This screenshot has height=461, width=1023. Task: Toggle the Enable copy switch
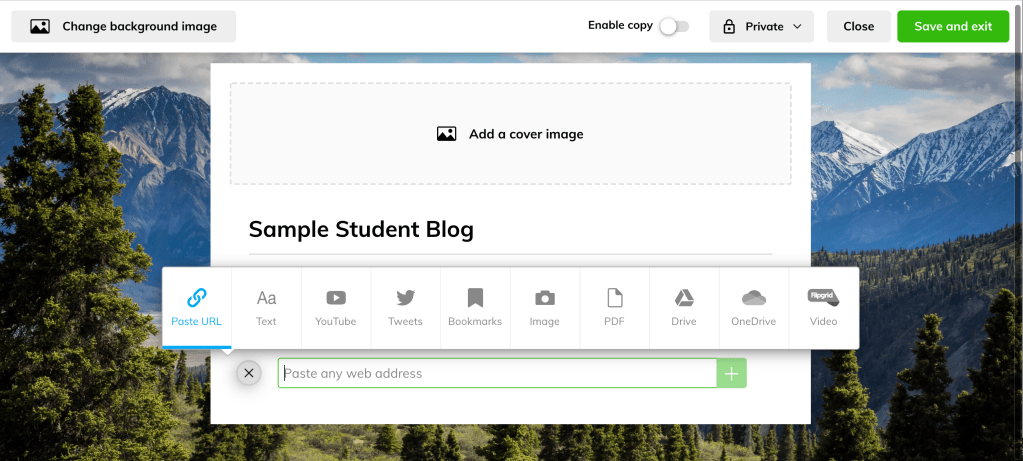tap(674, 26)
